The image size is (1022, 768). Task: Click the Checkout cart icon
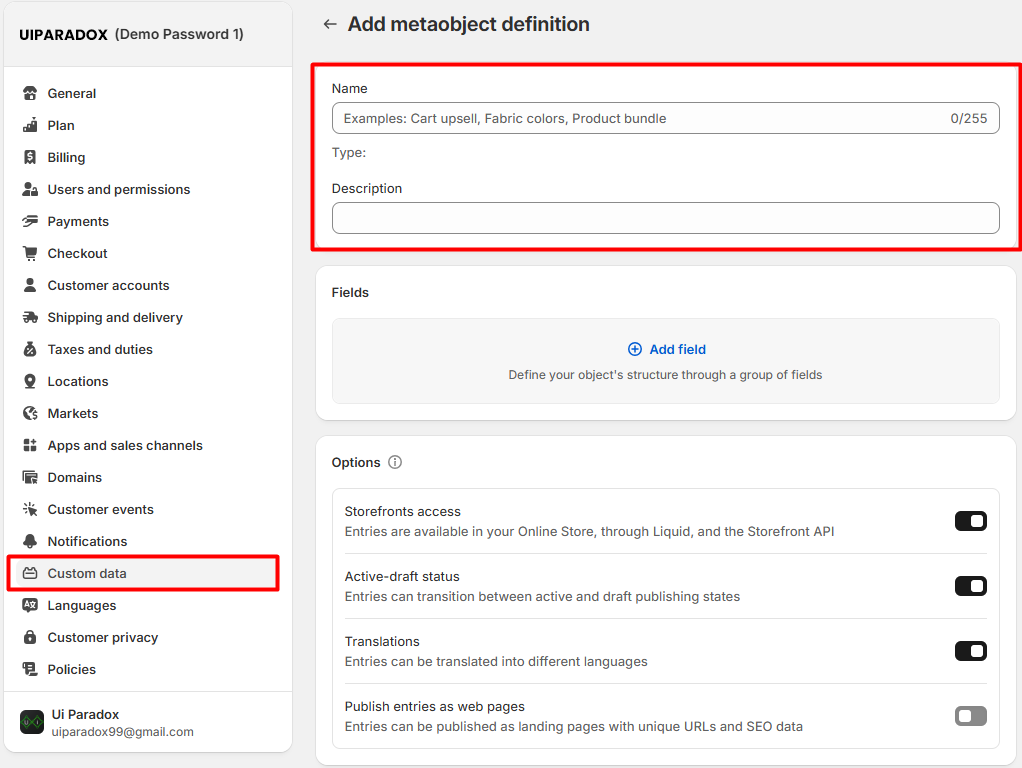(x=30, y=253)
